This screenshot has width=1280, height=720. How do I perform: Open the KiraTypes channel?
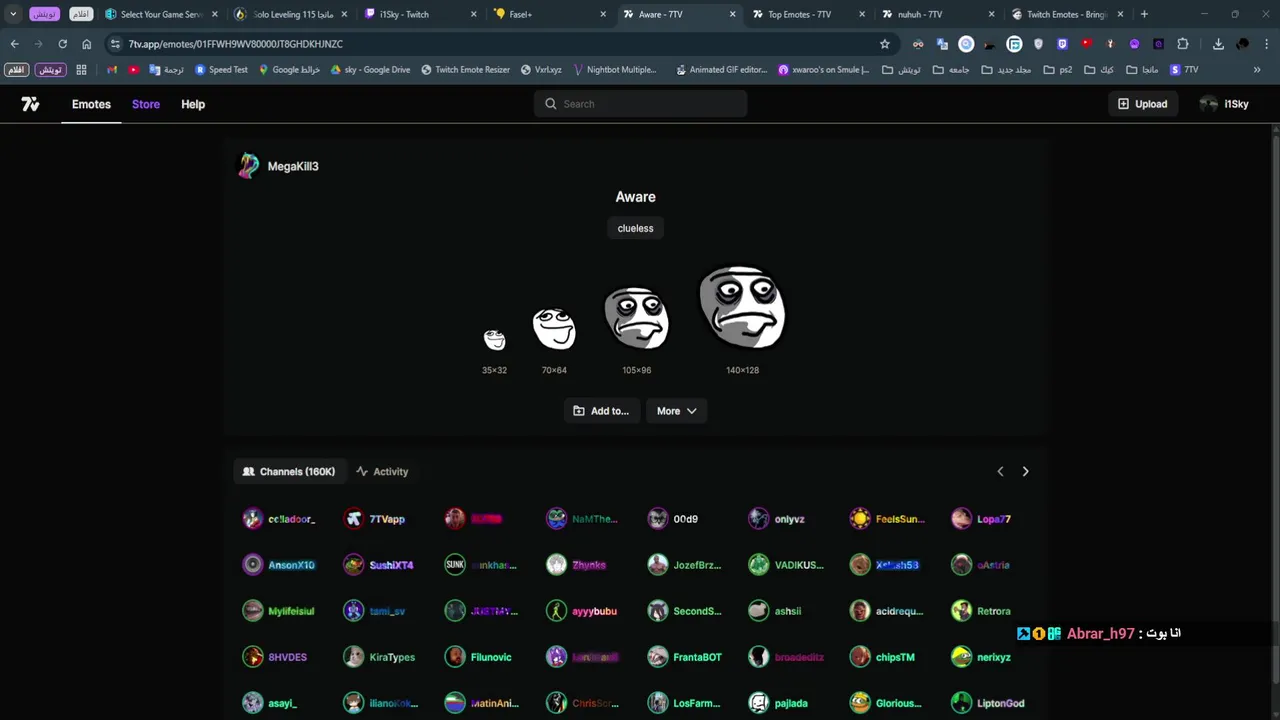coord(380,657)
